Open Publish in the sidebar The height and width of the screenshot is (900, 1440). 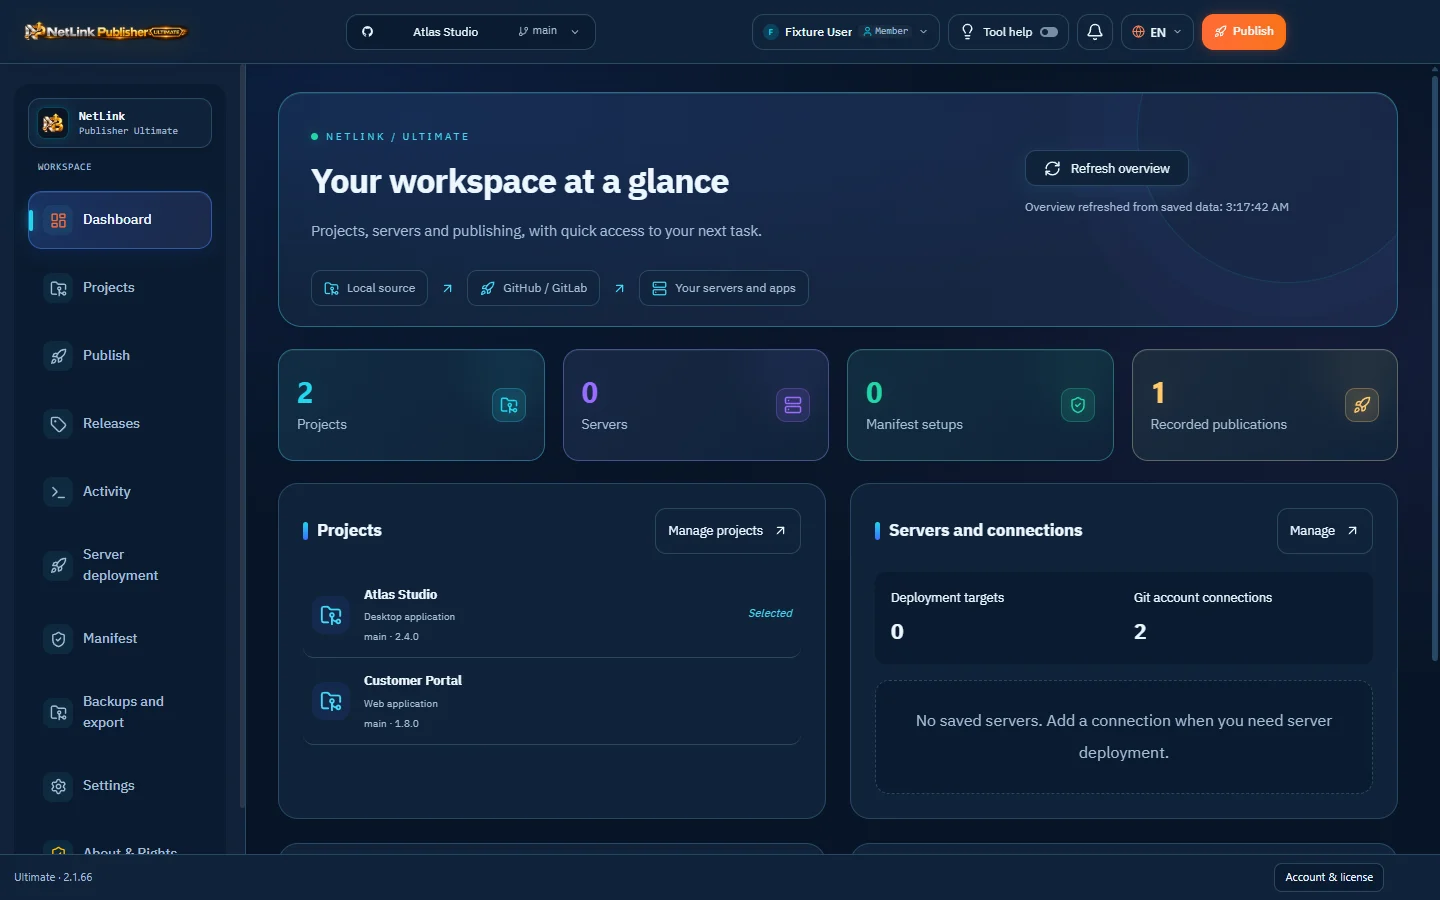(120, 356)
